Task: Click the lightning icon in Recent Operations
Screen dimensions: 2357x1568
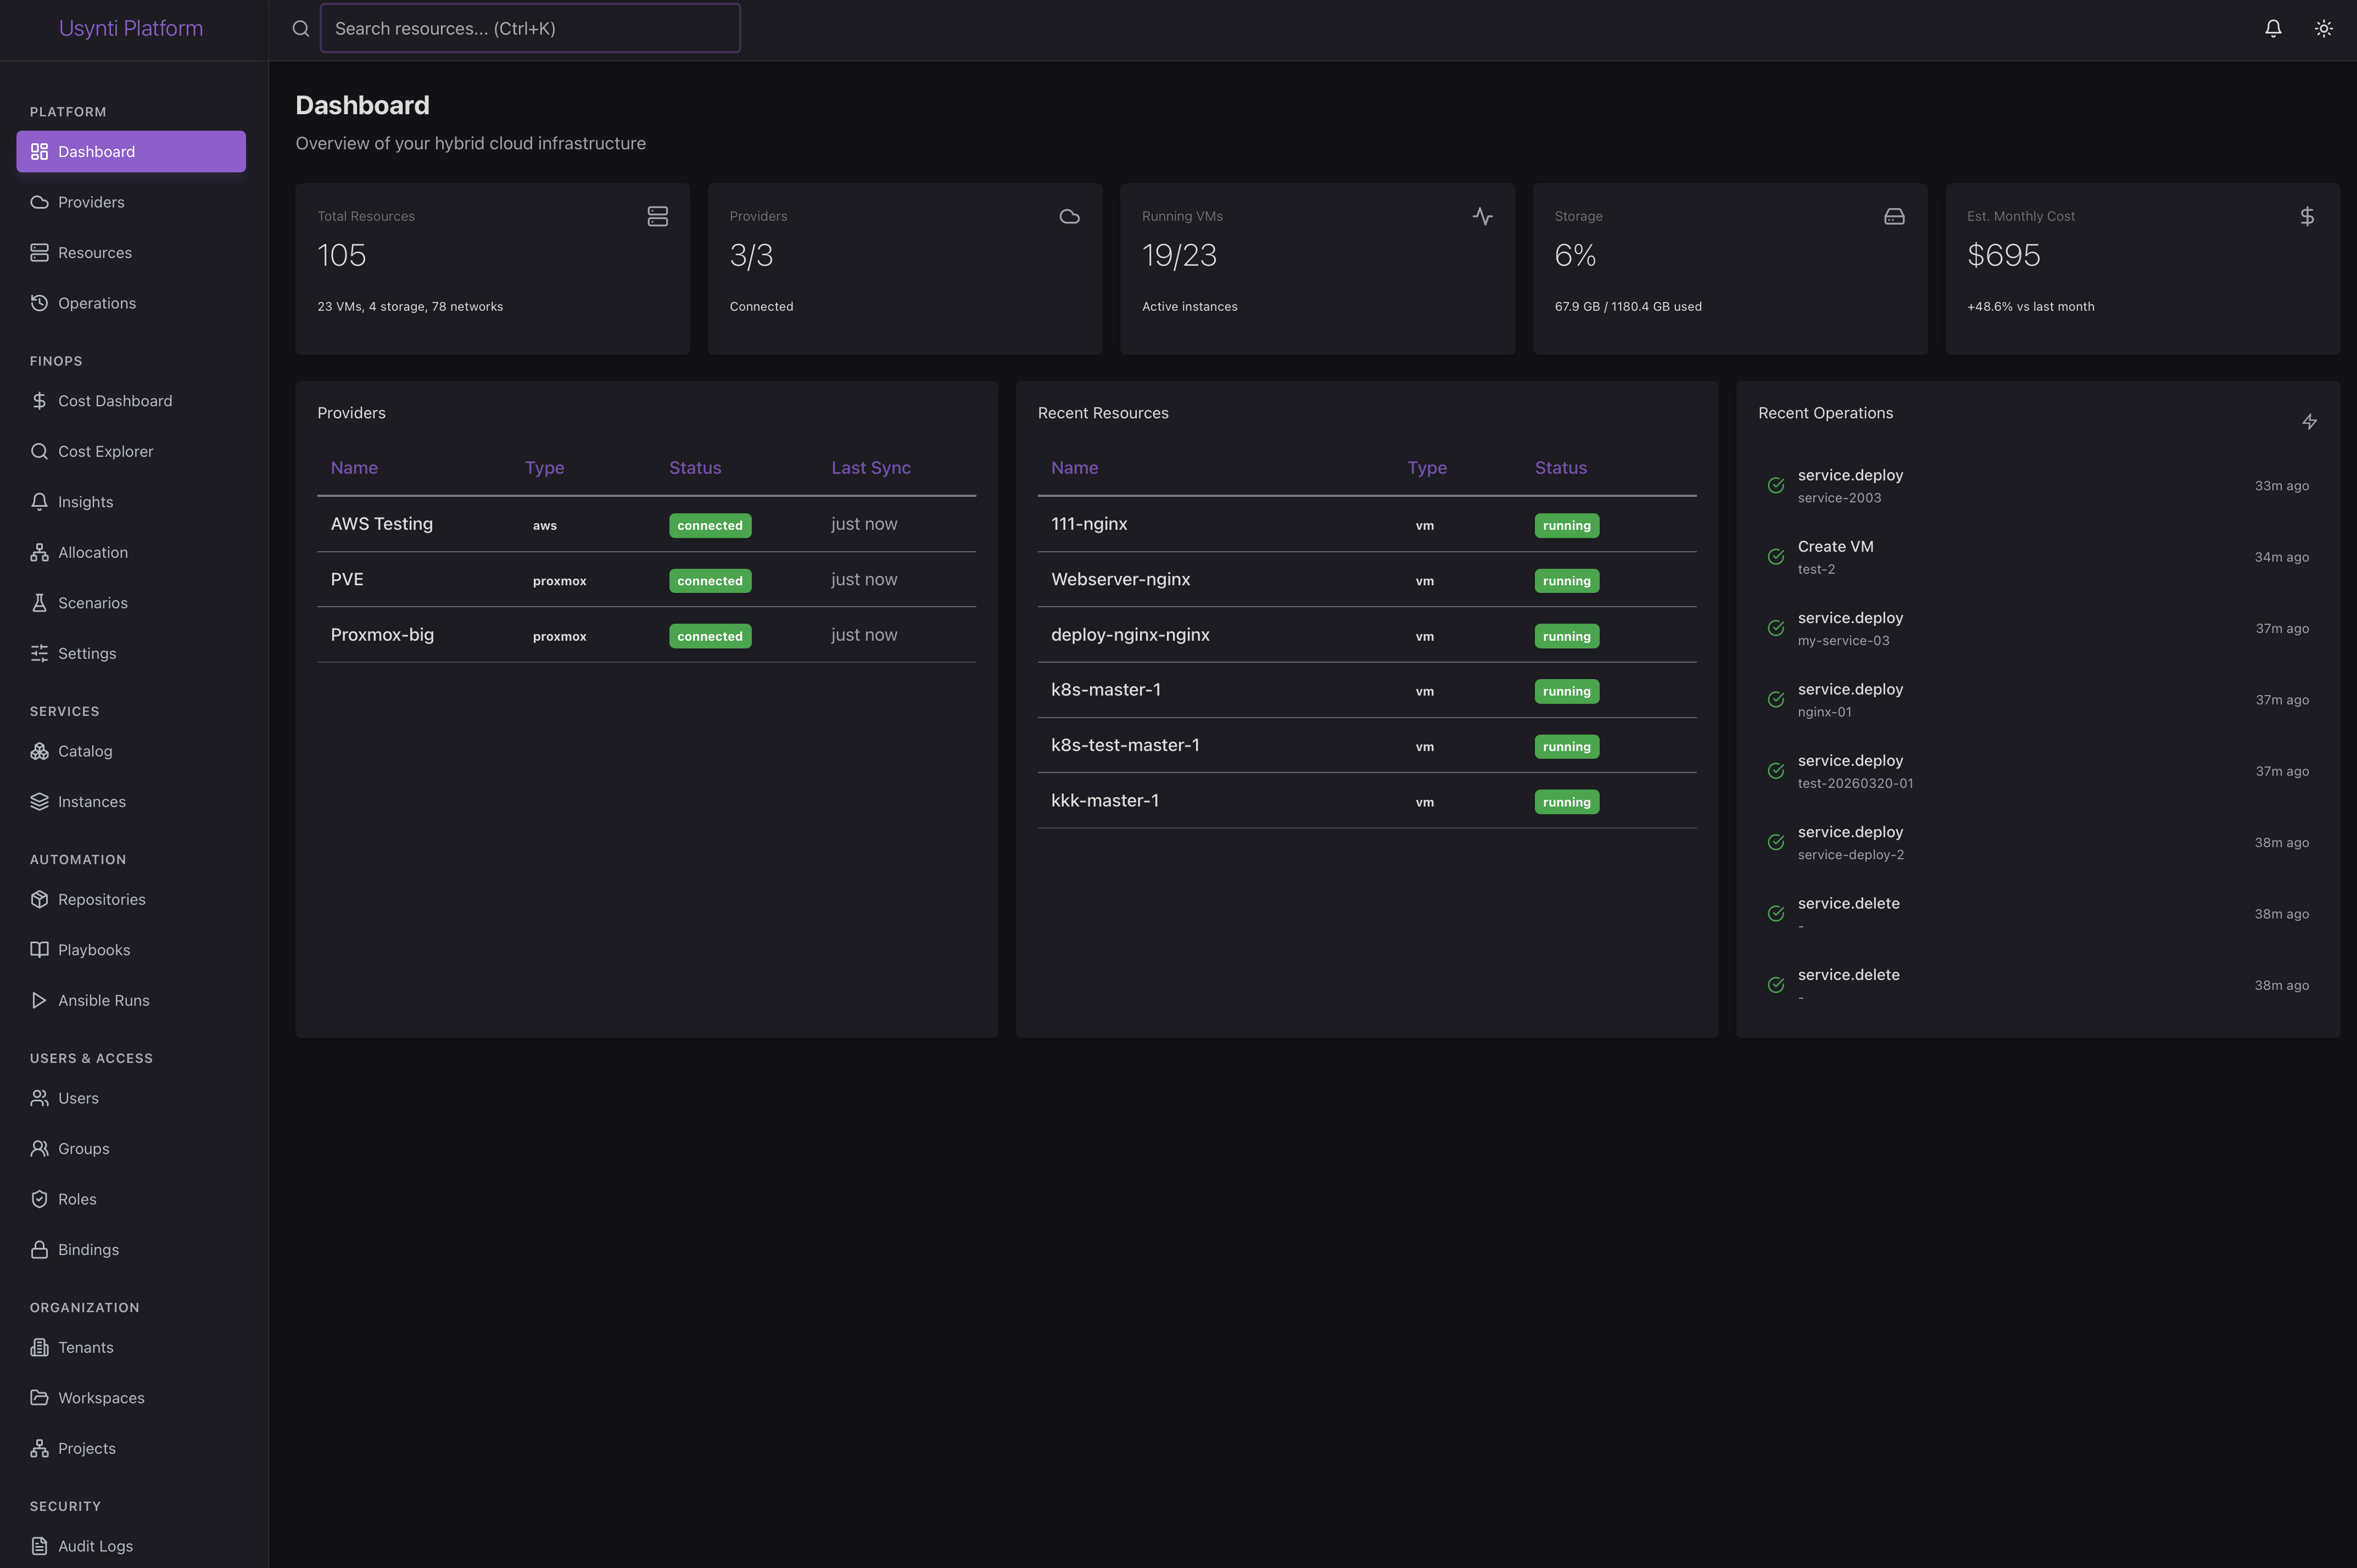Action: pyautogui.click(x=2309, y=421)
